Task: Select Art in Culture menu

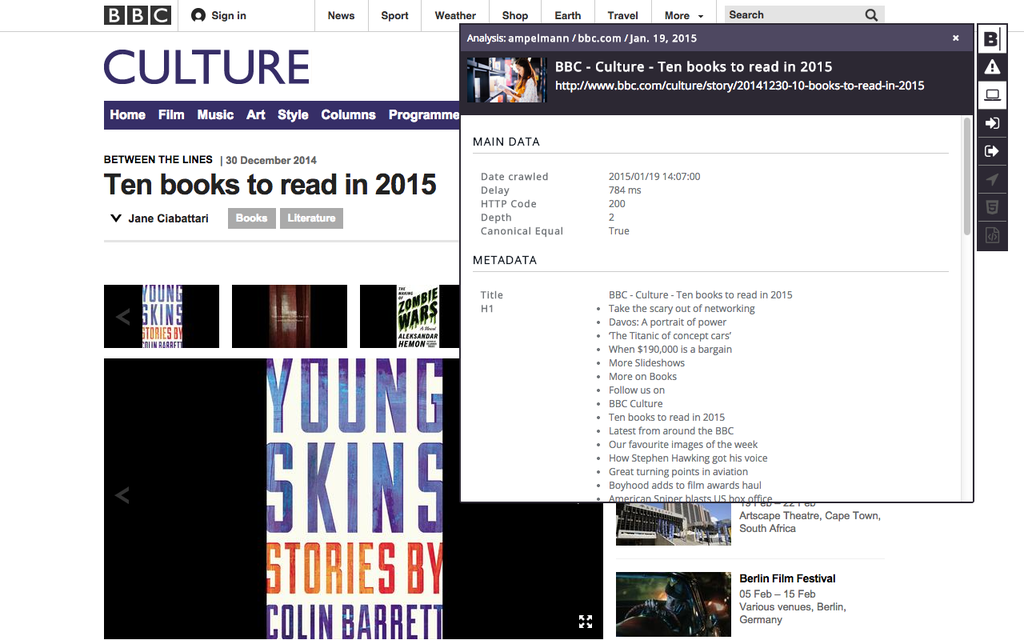Action: tap(255, 115)
